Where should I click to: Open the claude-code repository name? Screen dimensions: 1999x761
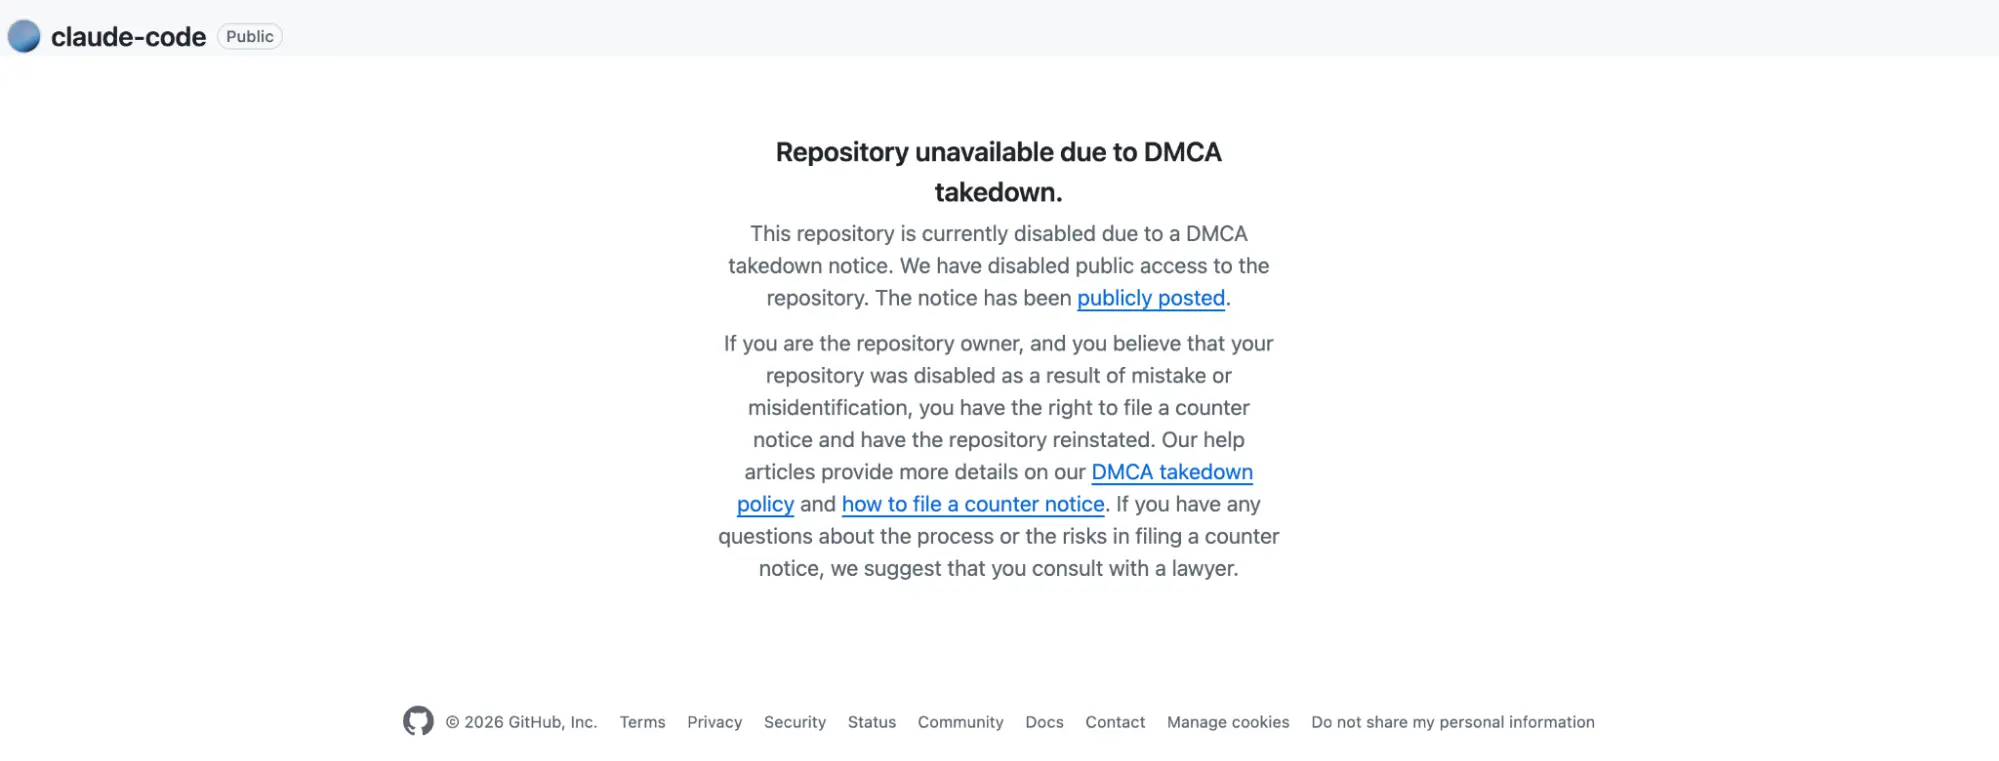[128, 37]
